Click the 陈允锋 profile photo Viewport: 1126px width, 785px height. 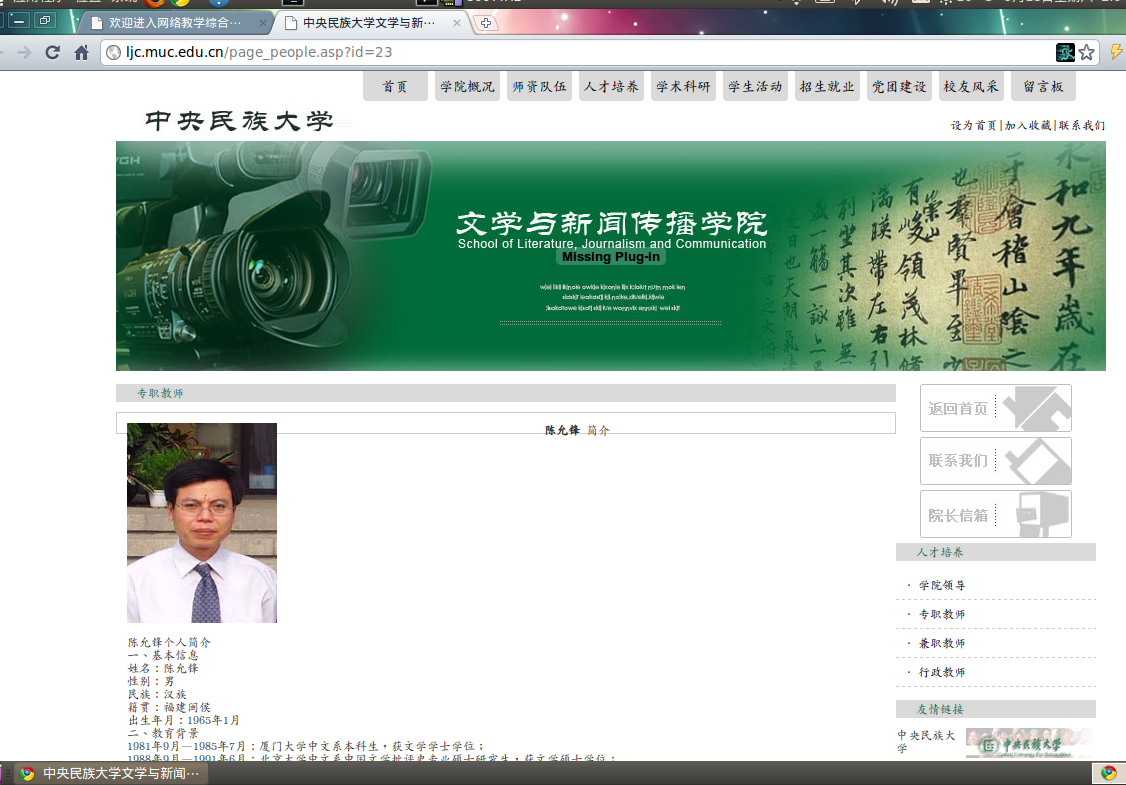202,523
